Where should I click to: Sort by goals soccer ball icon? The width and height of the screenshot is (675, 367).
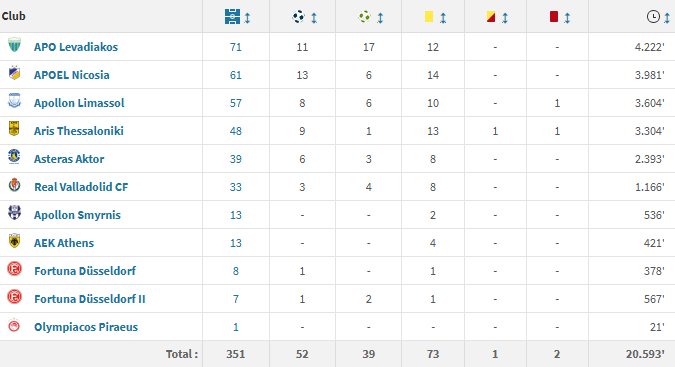pos(298,17)
